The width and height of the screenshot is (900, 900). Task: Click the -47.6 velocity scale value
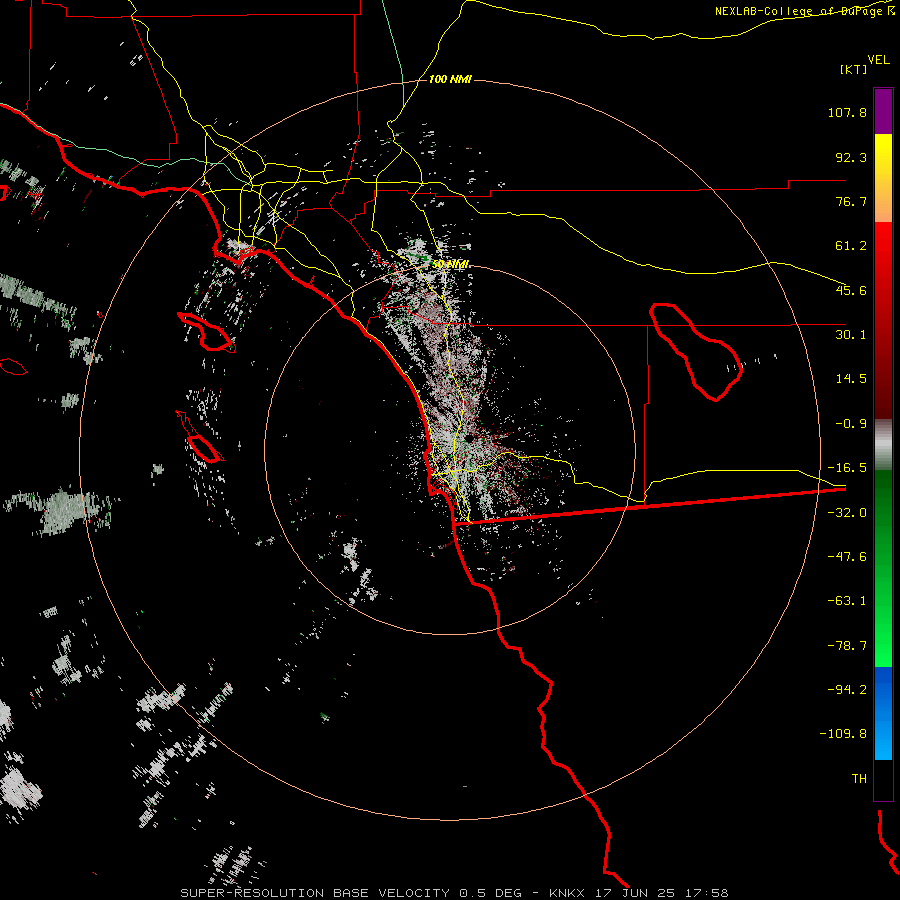pos(847,557)
